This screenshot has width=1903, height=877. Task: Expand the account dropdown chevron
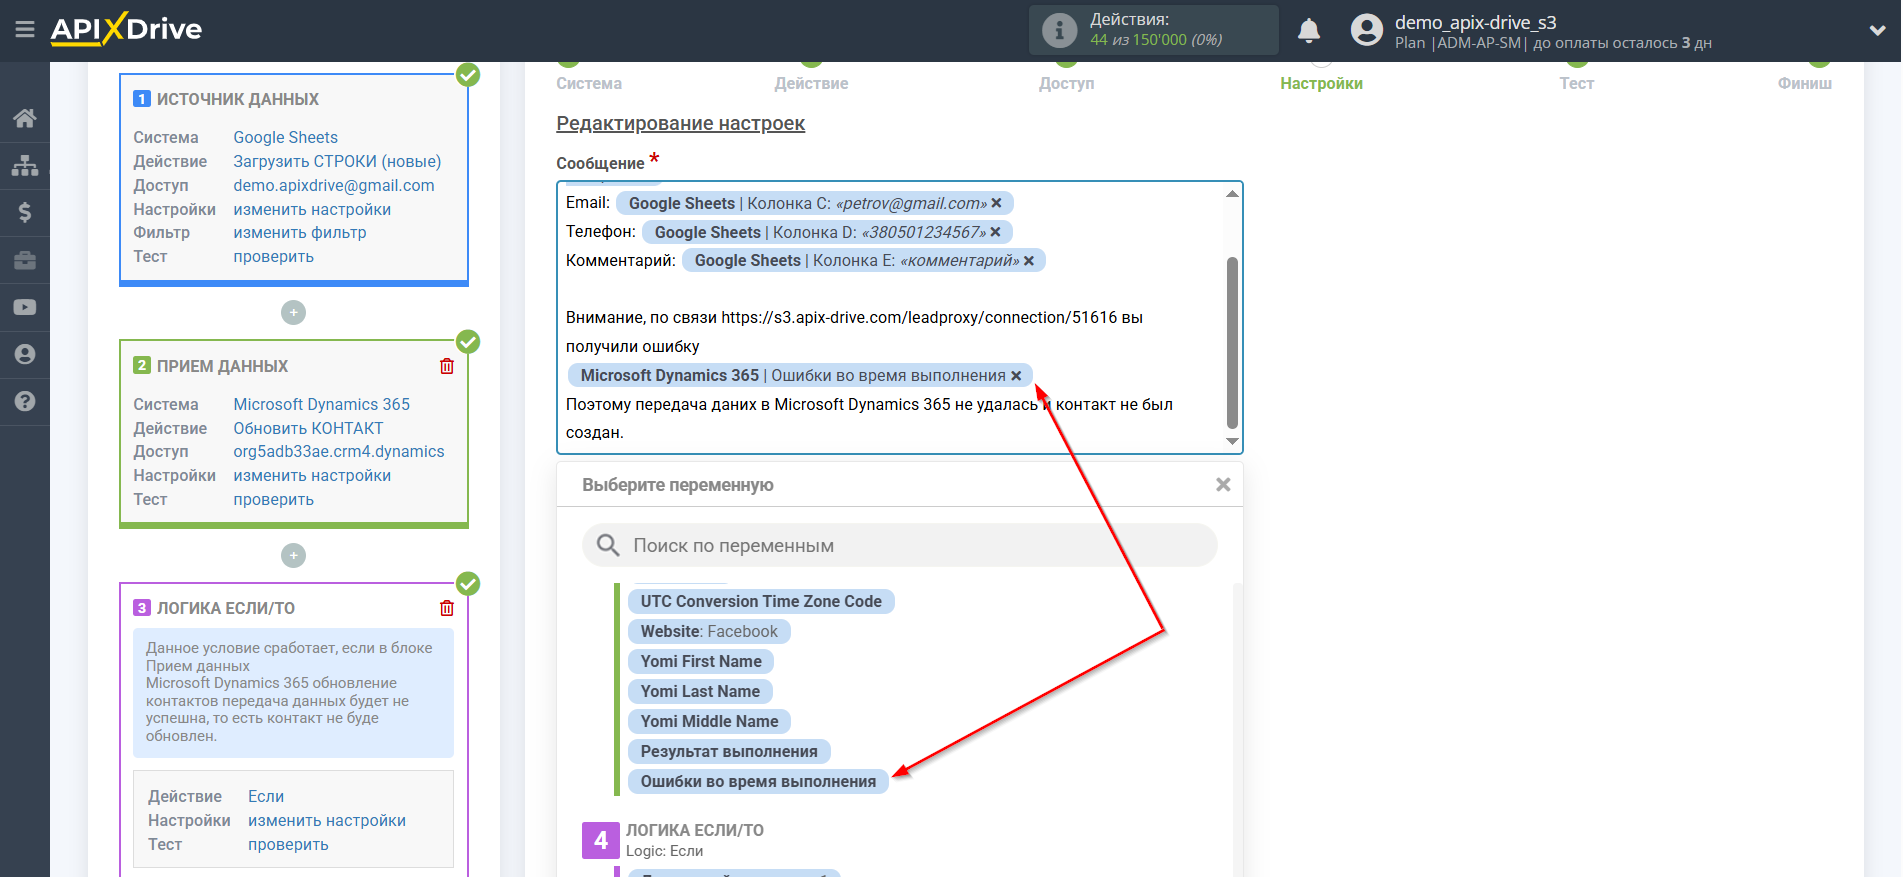point(1877,31)
